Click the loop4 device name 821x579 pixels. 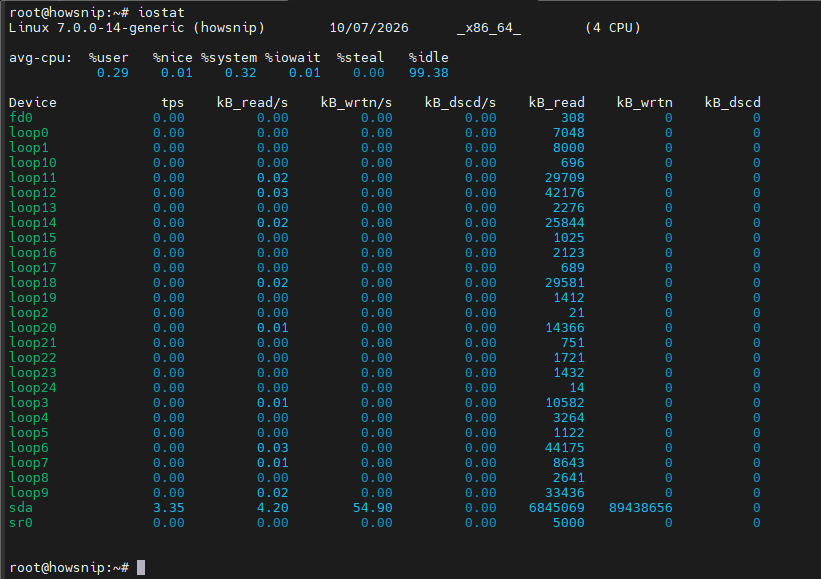(x=29, y=418)
